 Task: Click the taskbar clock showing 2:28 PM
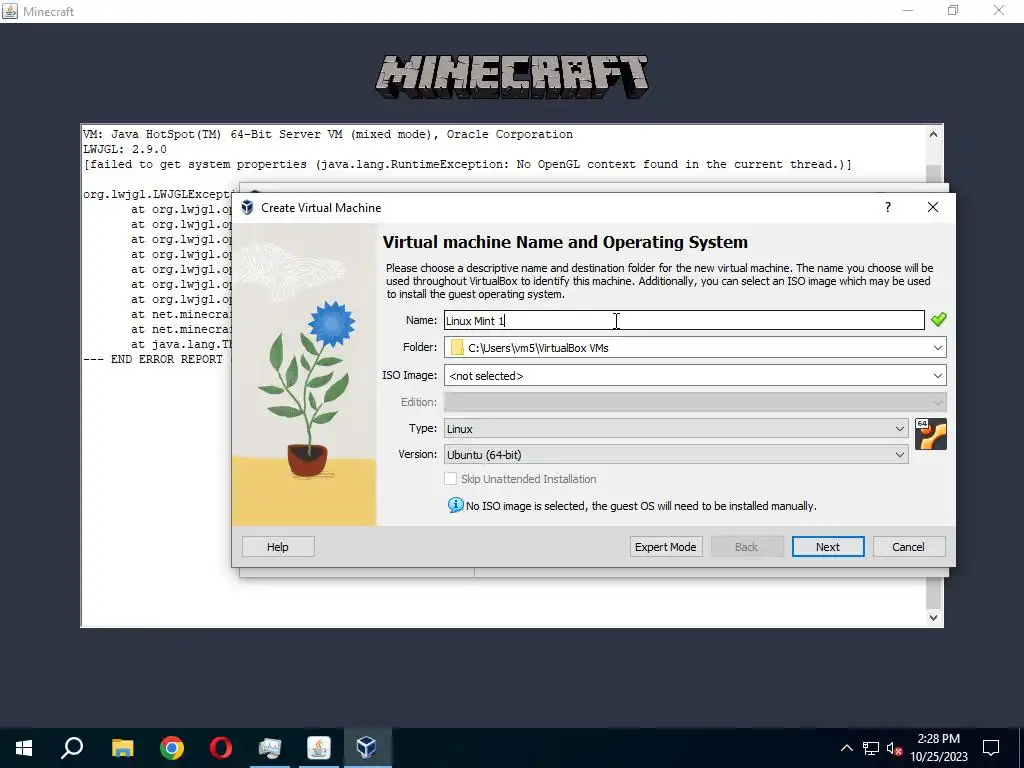[938, 748]
